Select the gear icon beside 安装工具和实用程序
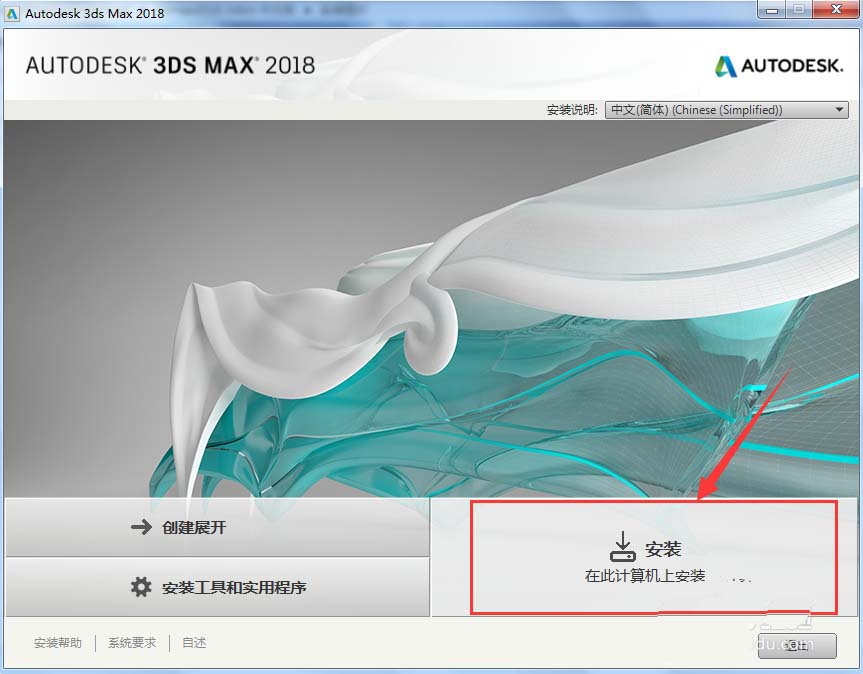This screenshot has width=863, height=674. pos(140,587)
